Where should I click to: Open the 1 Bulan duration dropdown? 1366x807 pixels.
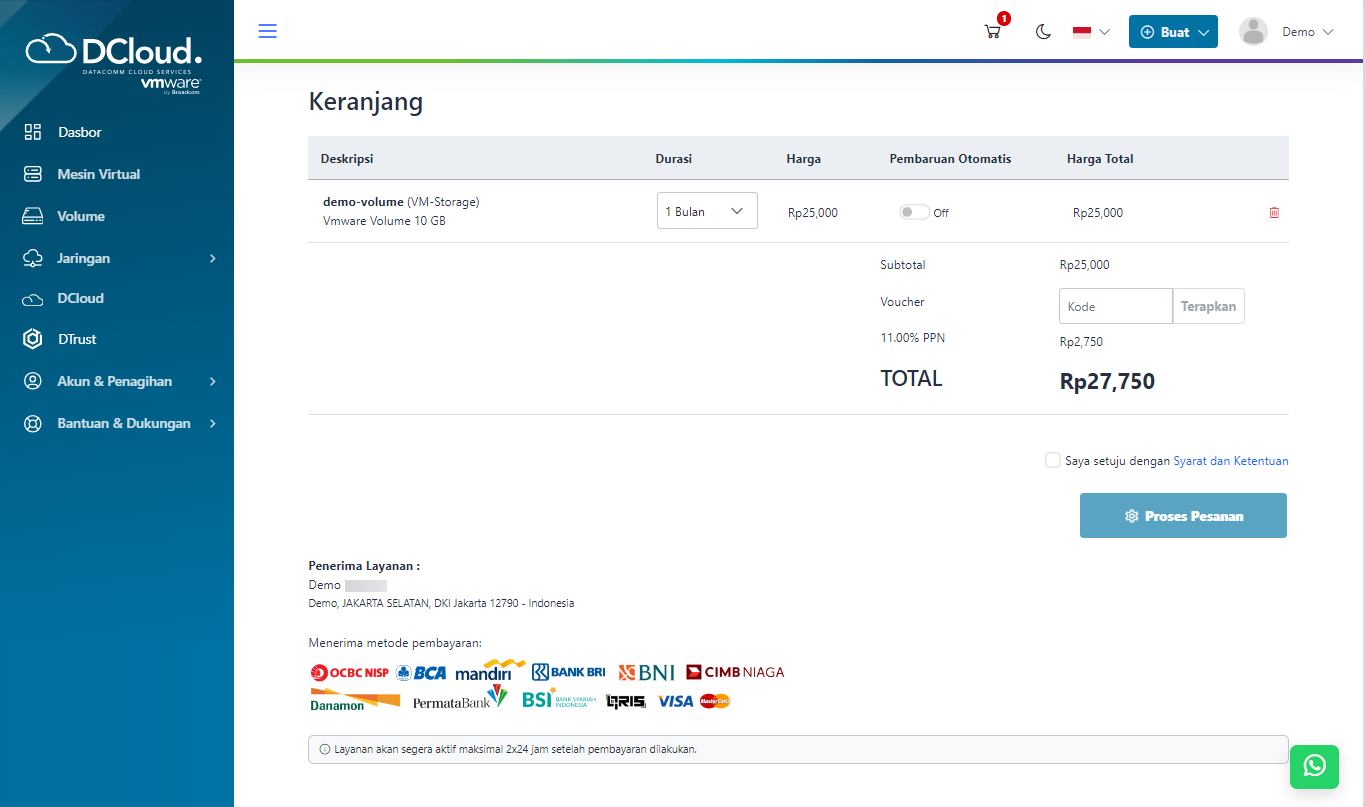pyautogui.click(x=707, y=211)
